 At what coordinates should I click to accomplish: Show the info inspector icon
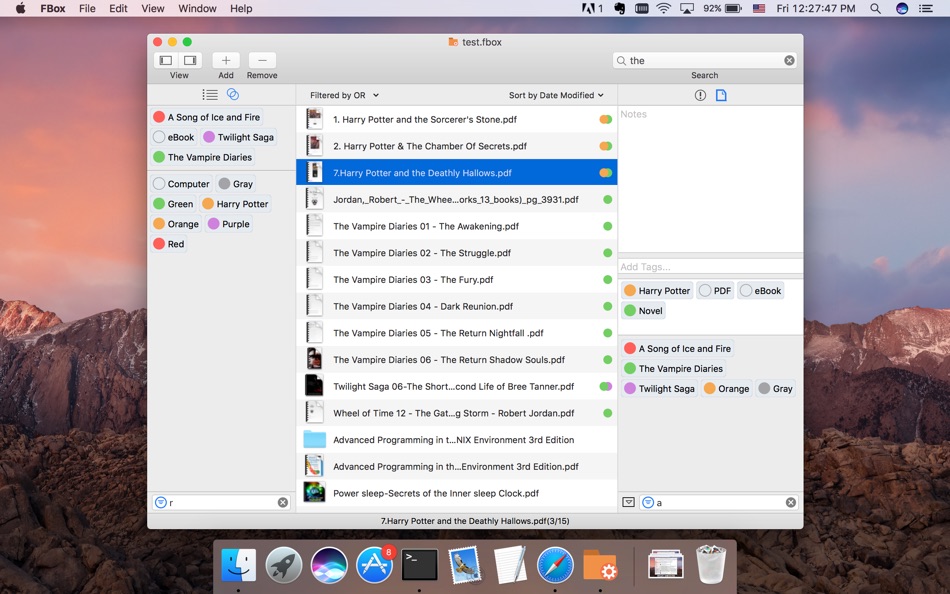click(x=700, y=95)
